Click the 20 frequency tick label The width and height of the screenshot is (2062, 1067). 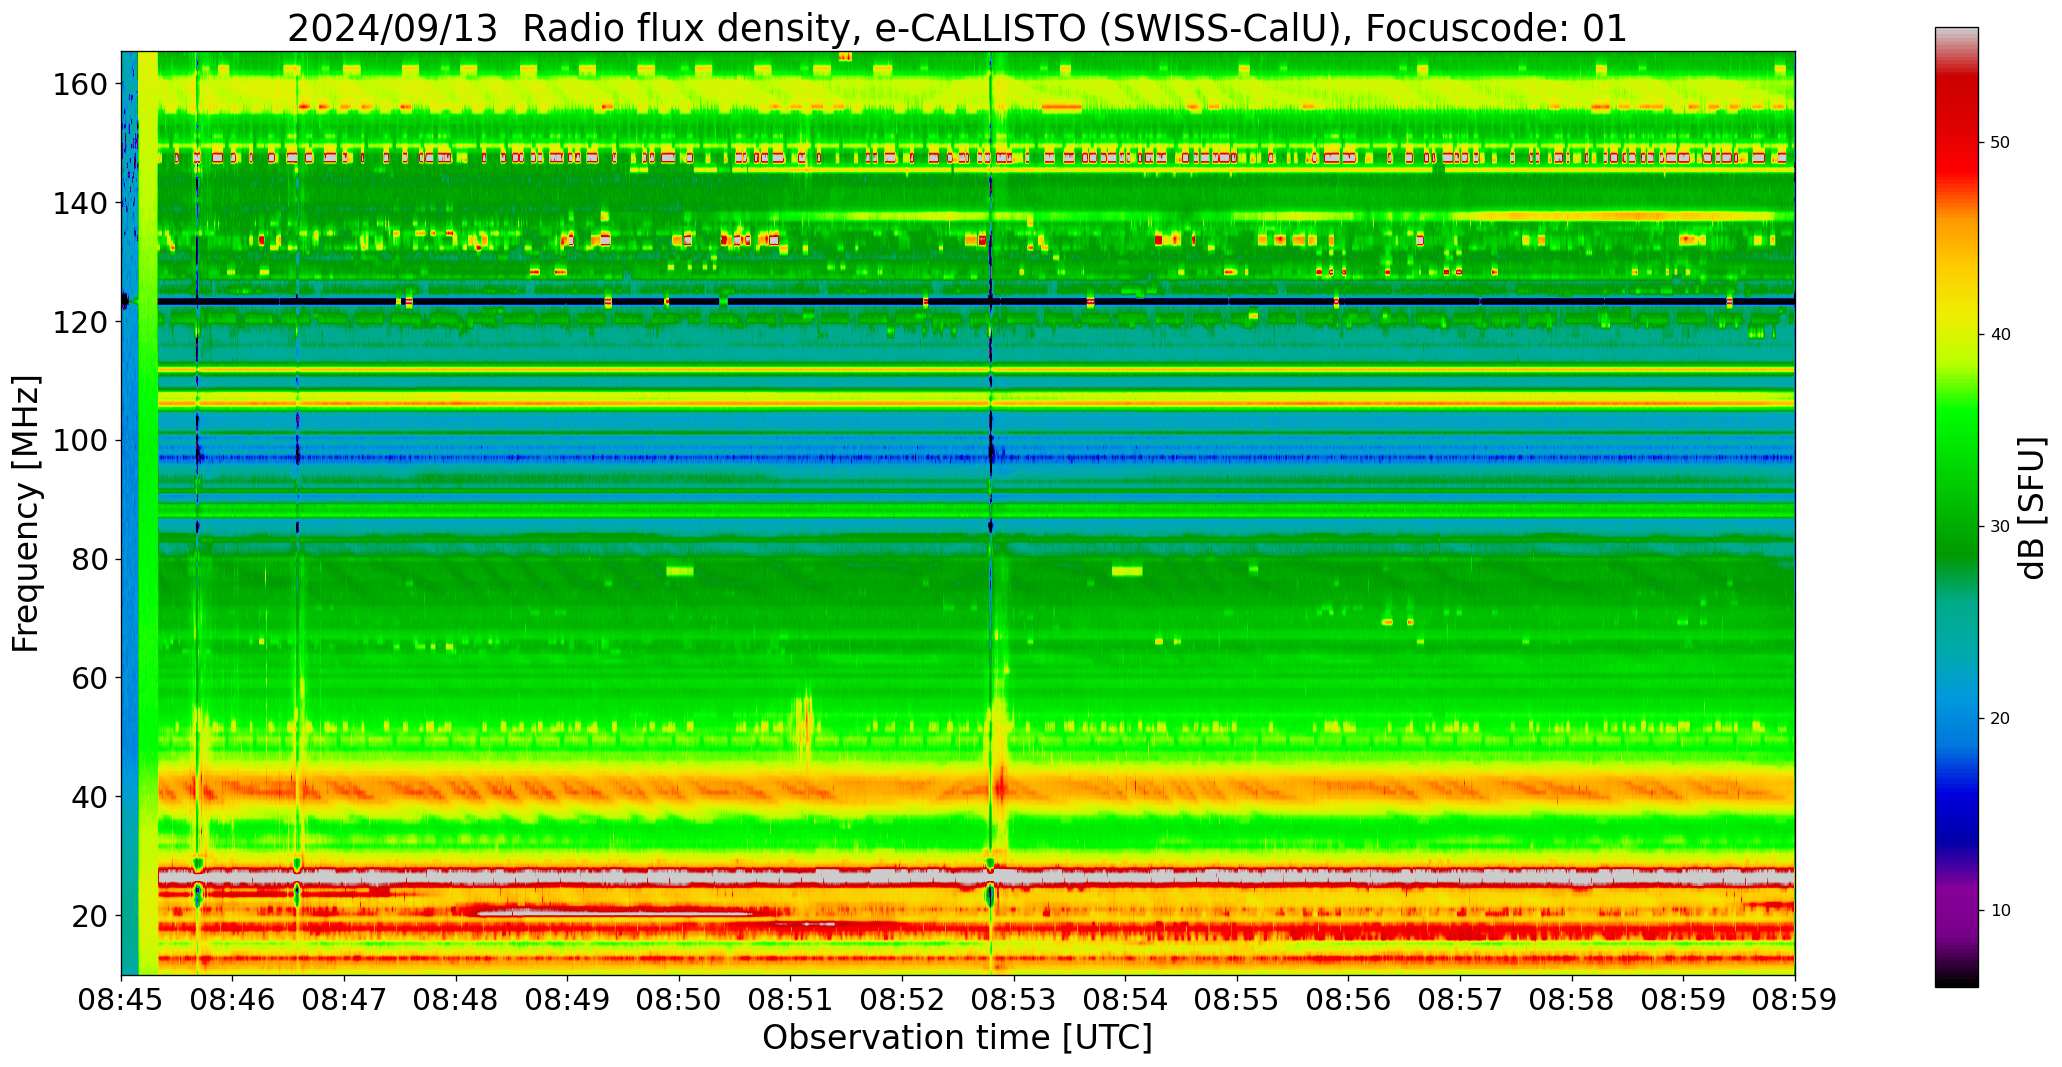point(90,915)
